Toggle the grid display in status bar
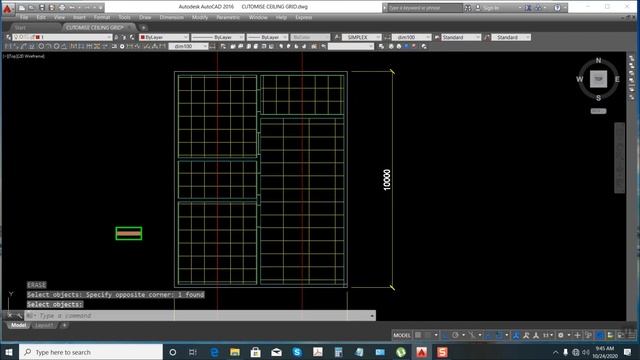This screenshot has height=360, width=640. point(418,335)
